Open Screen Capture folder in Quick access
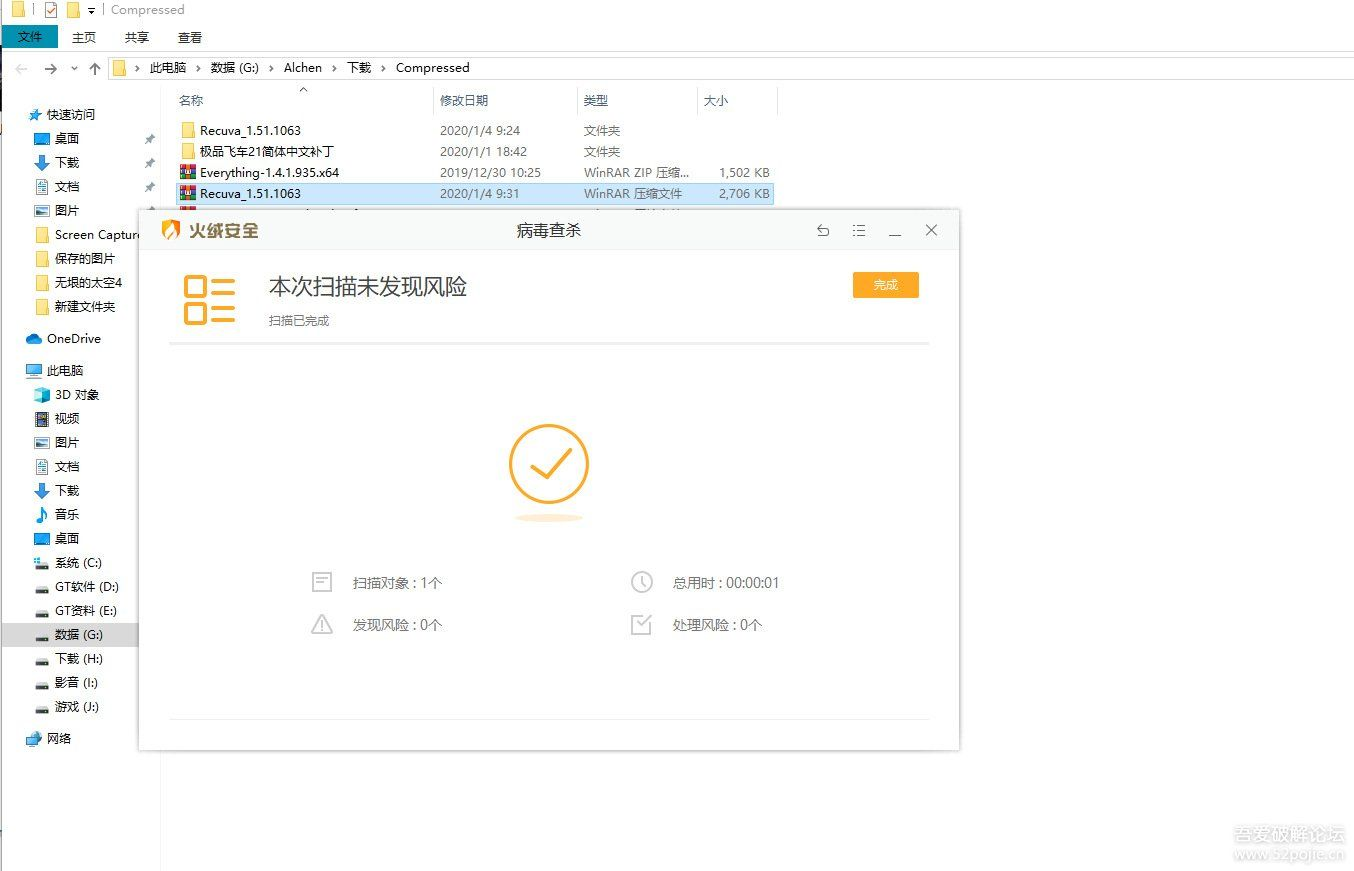The height and width of the screenshot is (871, 1354). point(87,235)
